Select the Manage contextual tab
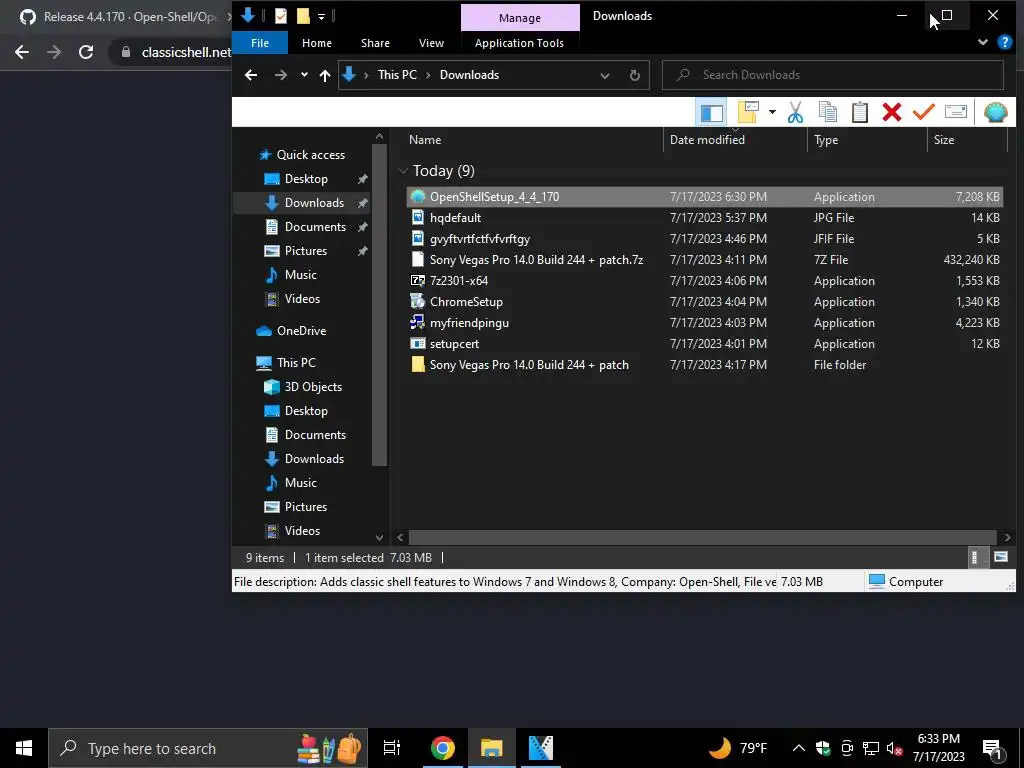The image size is (1024, 768). coord(520,18)
